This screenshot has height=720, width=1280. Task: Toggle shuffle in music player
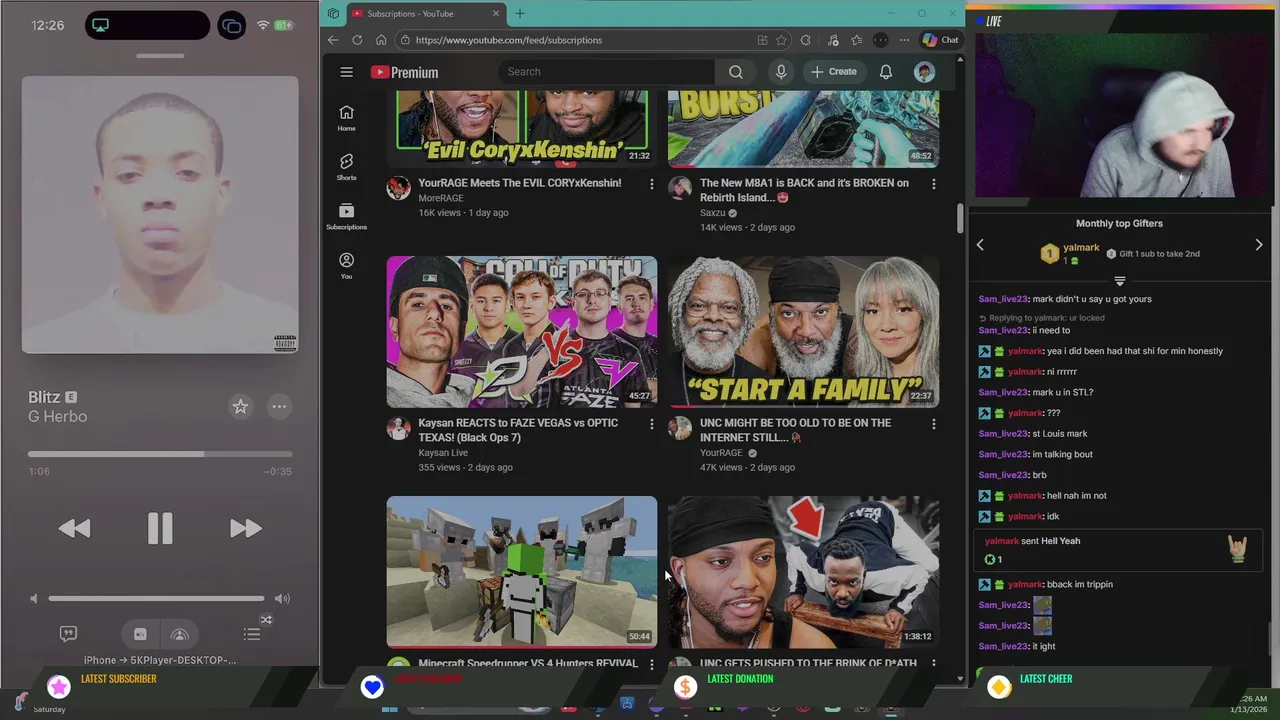tap(266, 620)
